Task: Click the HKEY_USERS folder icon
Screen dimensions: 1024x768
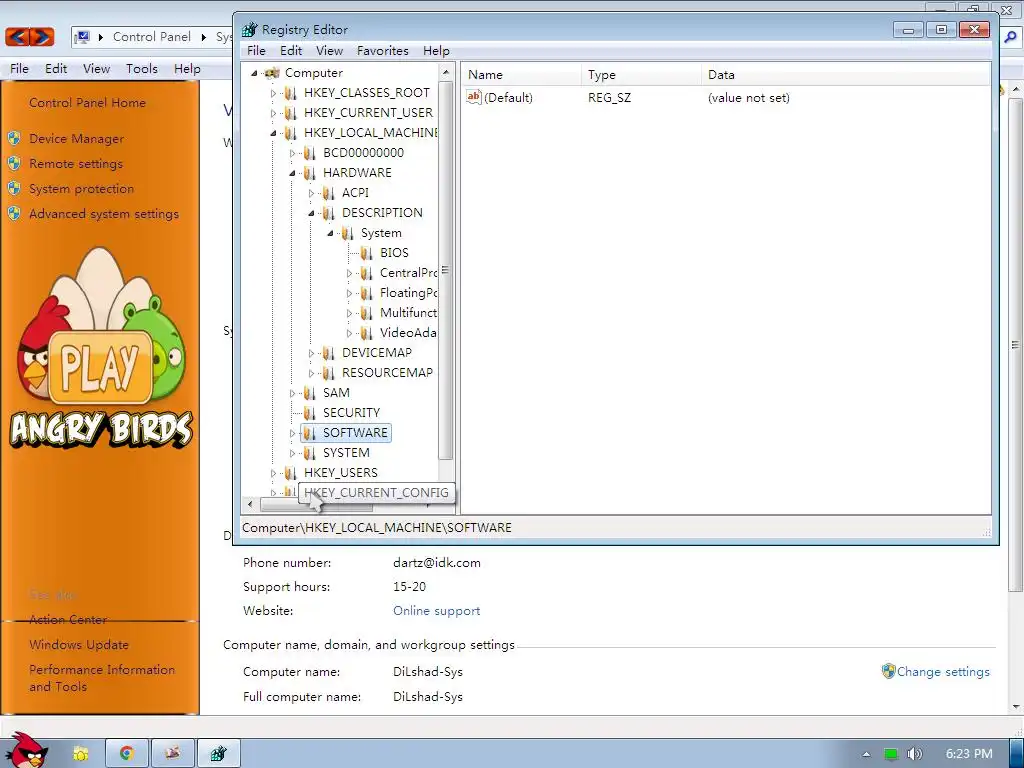Action: (x=291, y=473)
